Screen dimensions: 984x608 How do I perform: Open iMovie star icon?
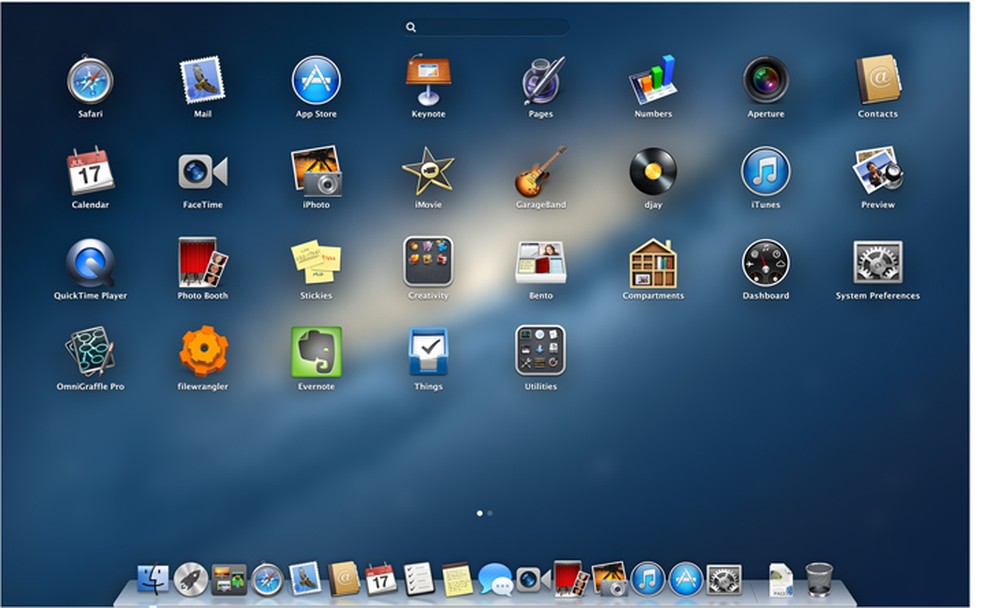click(x=428, y=172)
